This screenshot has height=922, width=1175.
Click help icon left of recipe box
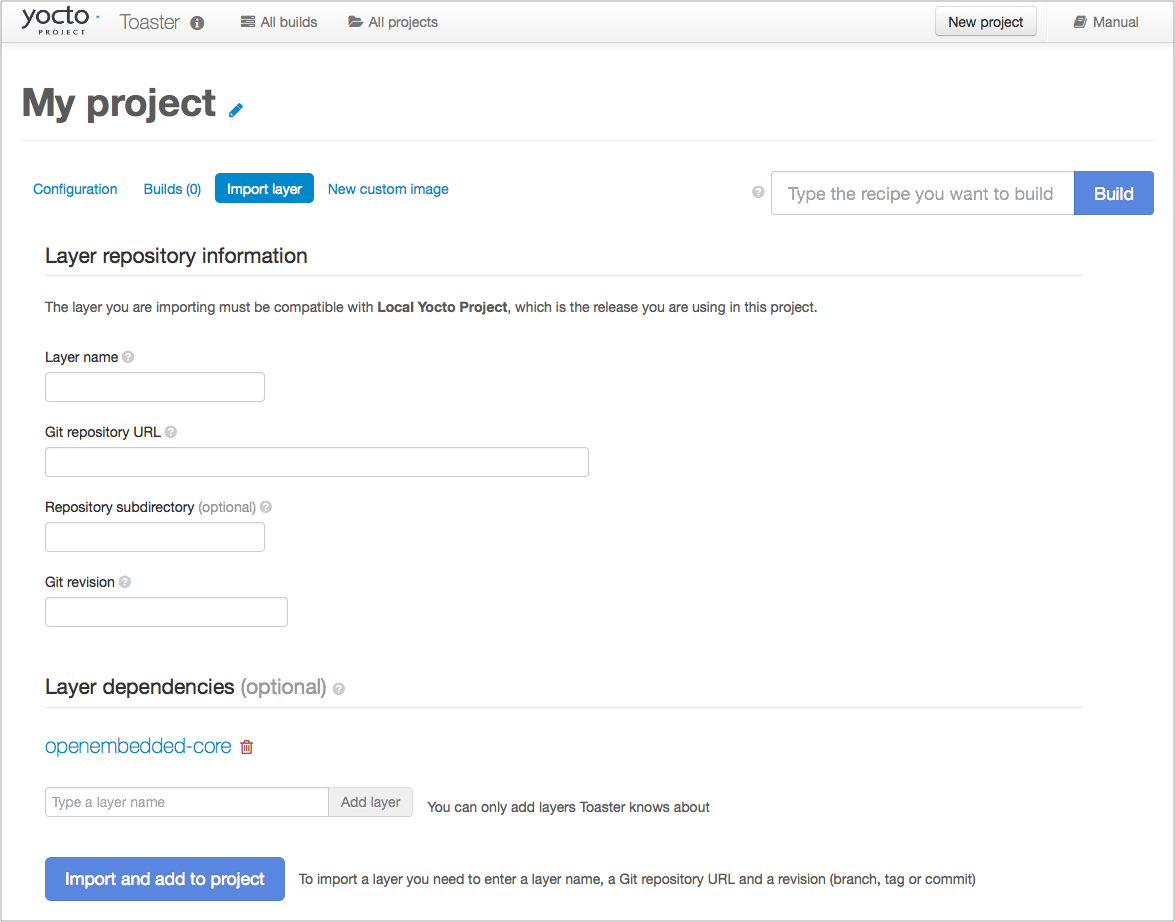(x=758, y=192)
